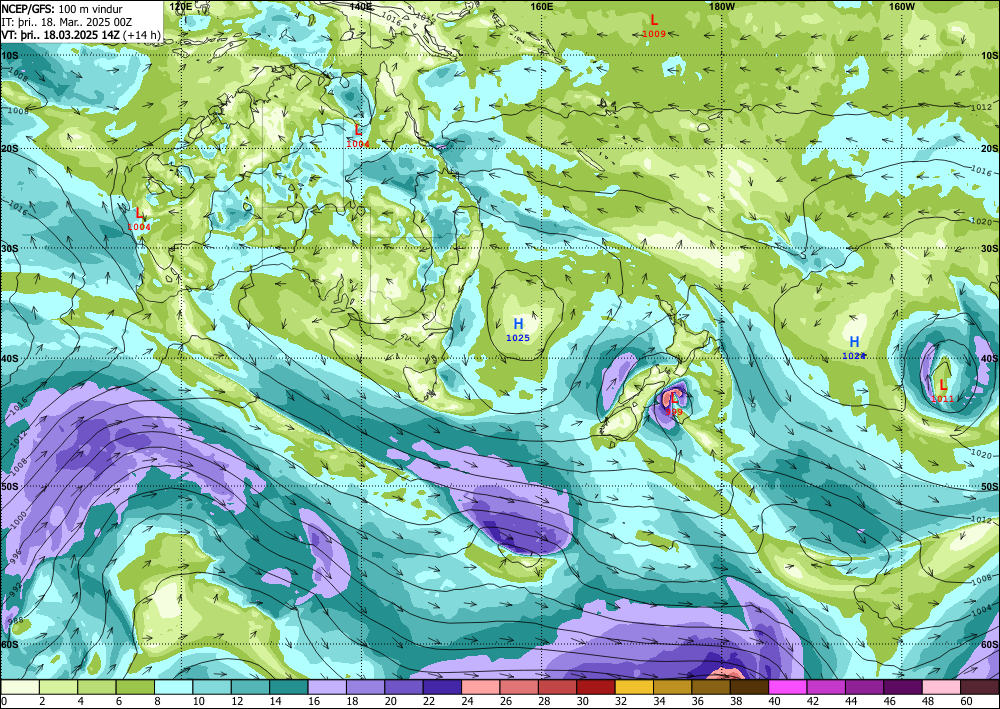Click the legend swatch for 4–6 wind speed
Screen dimensions: 1000x709
[x=97, y=687]
